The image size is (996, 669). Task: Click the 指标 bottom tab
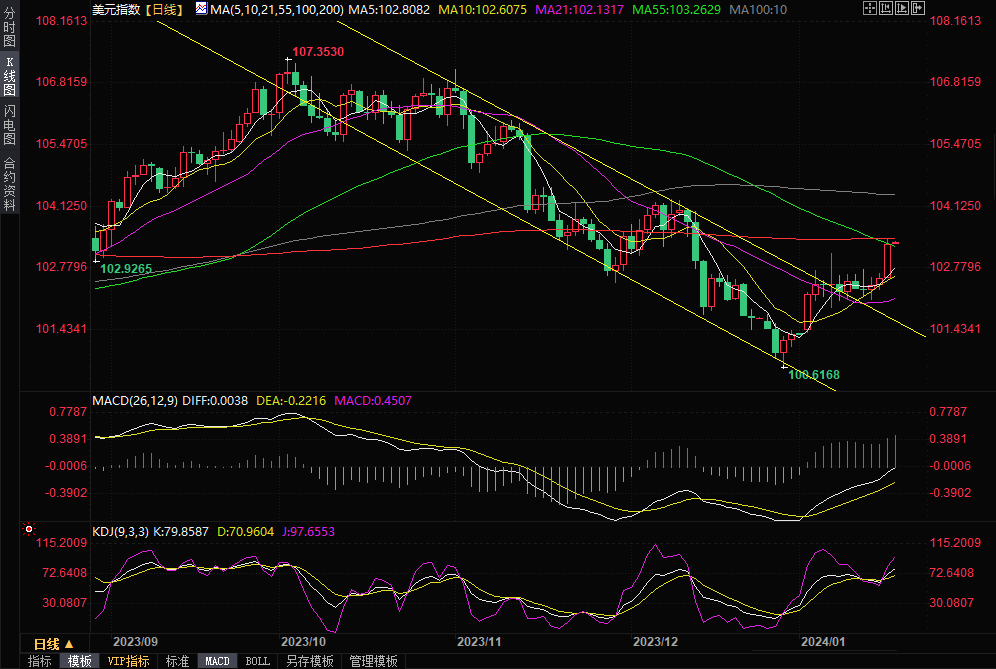(x=40, y=661)
